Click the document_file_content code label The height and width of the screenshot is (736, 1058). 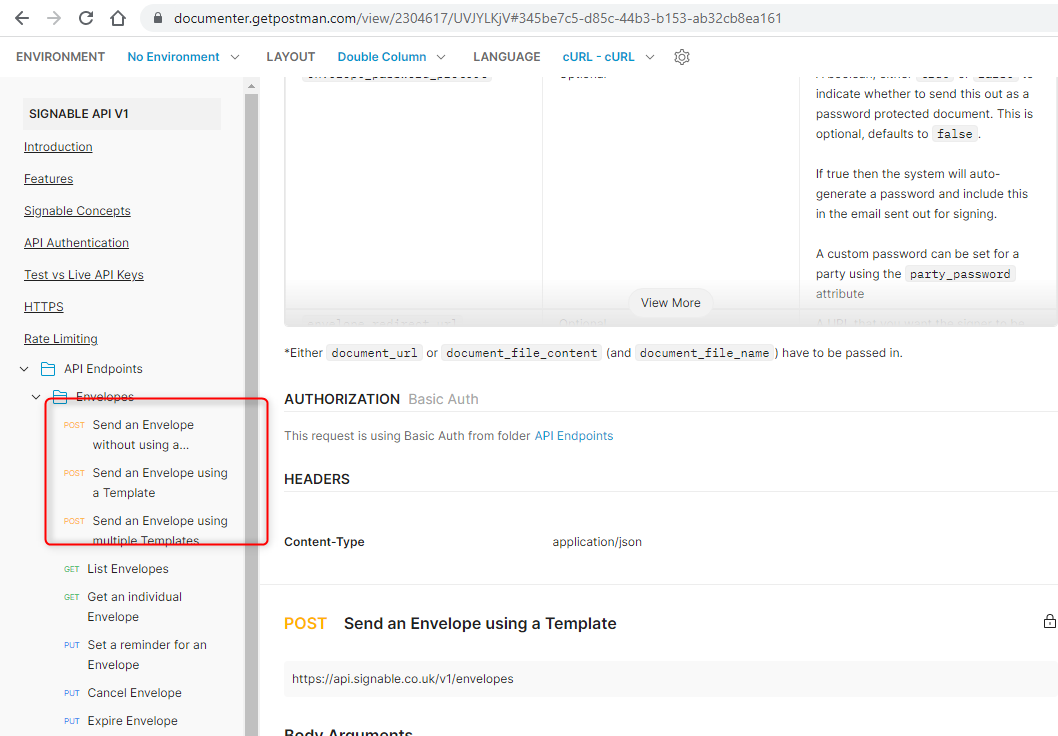[x=522, y=353]
